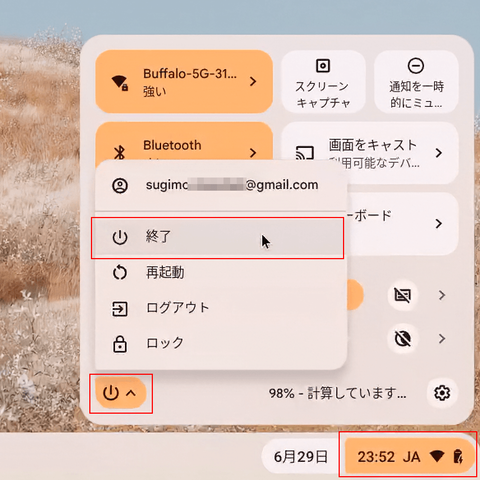This screenshot has height=480, width=480.
Task: Expand Bluetooth device list chevron
Action: 253,153
